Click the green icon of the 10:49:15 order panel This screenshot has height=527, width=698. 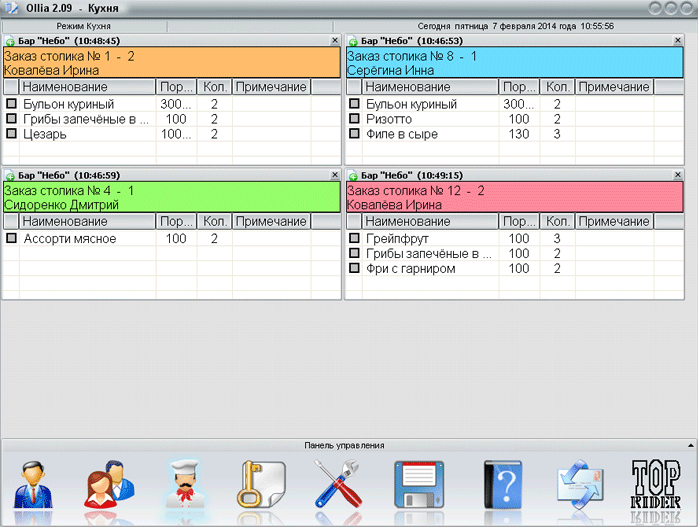(353, 176)
